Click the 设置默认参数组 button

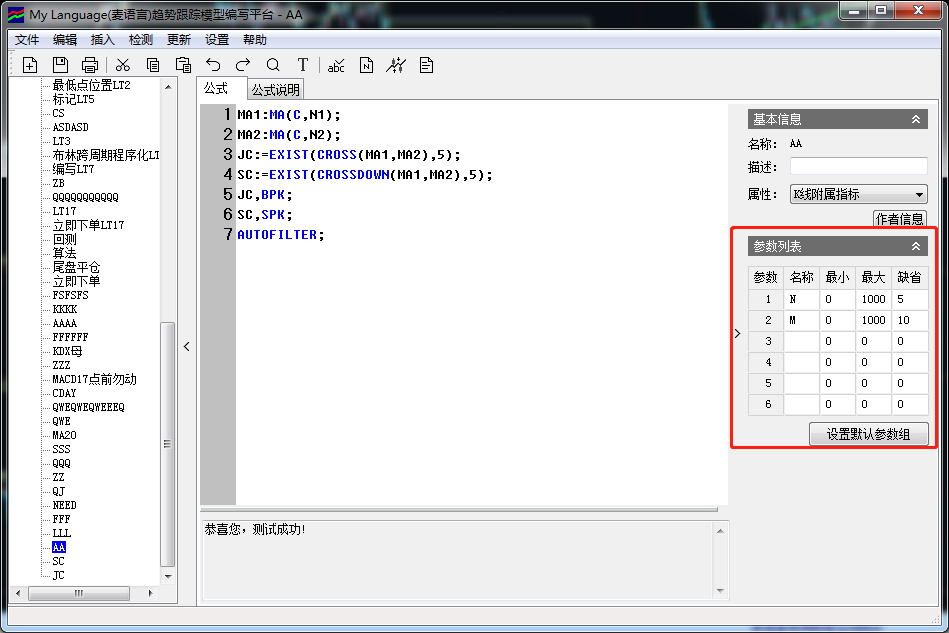pyautogui.click(x=868, y=434)
